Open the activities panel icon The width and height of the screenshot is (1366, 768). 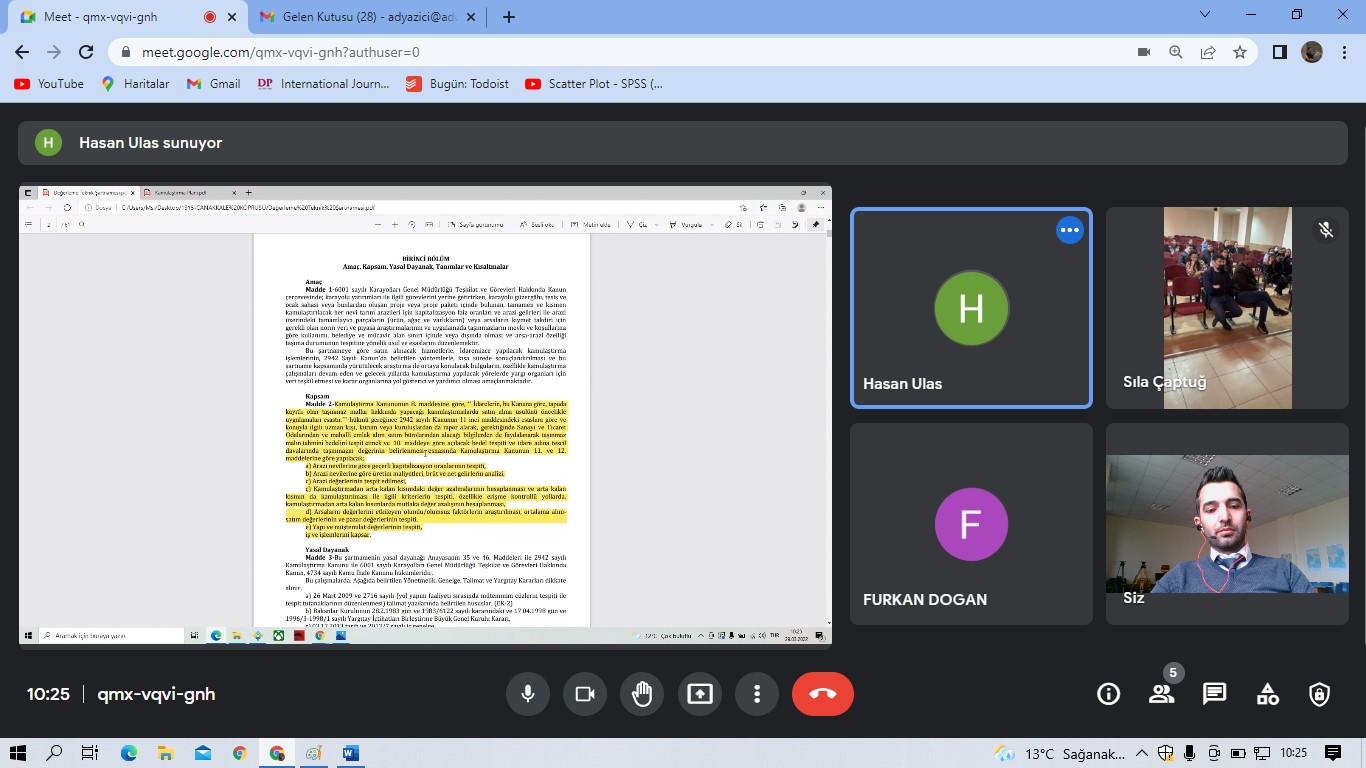1267,694
